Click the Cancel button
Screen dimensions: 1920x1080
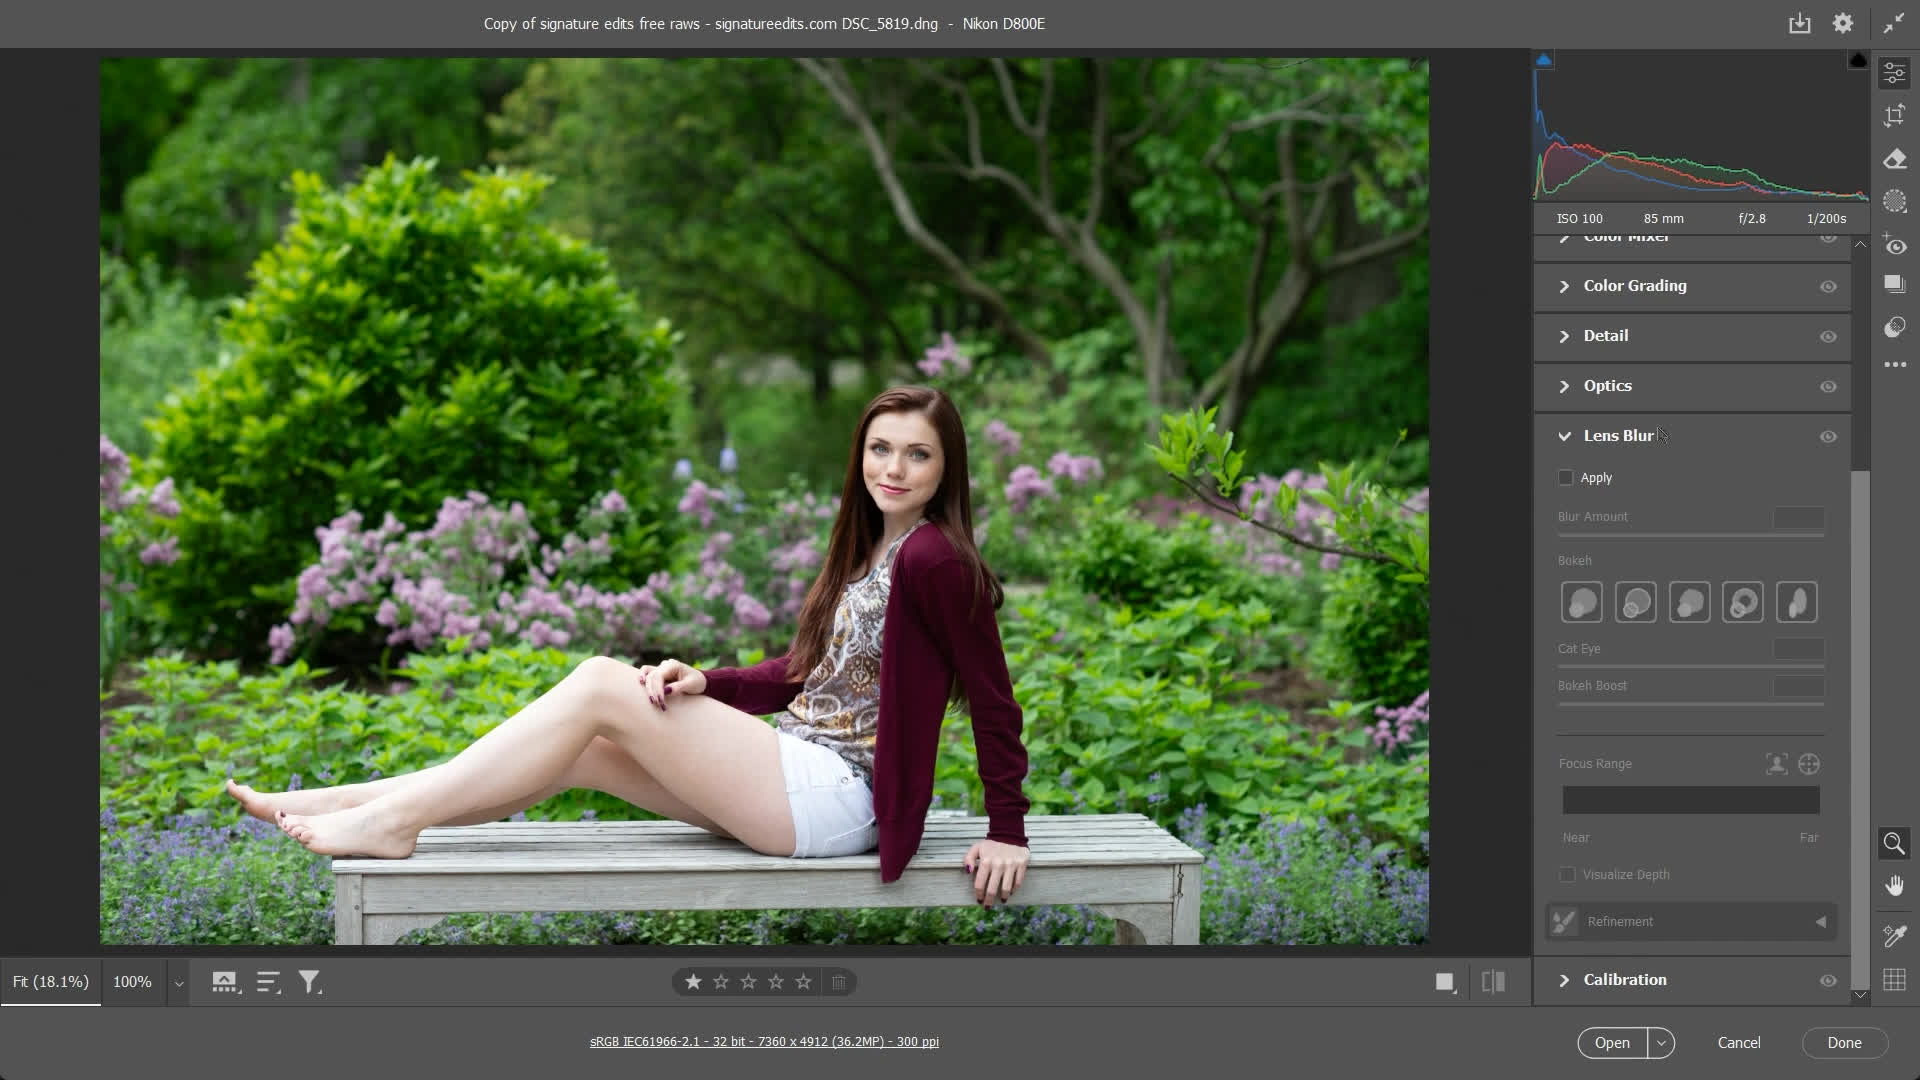coord(1739,1043)
